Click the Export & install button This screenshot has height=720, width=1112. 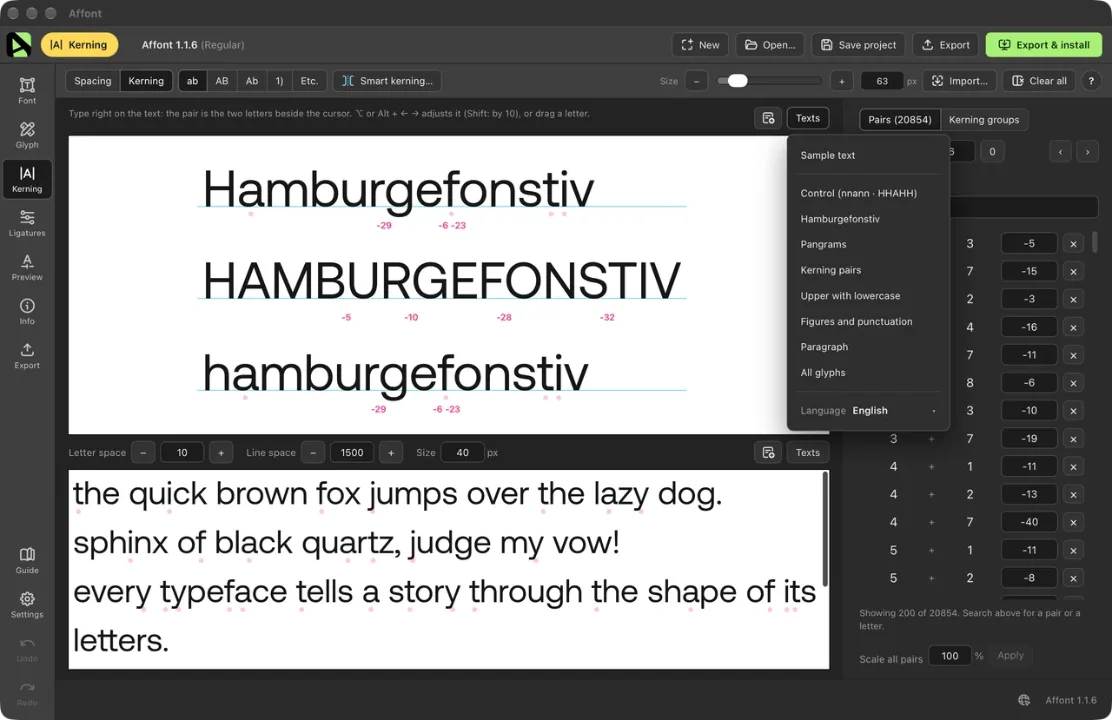tap(1044, 45)
